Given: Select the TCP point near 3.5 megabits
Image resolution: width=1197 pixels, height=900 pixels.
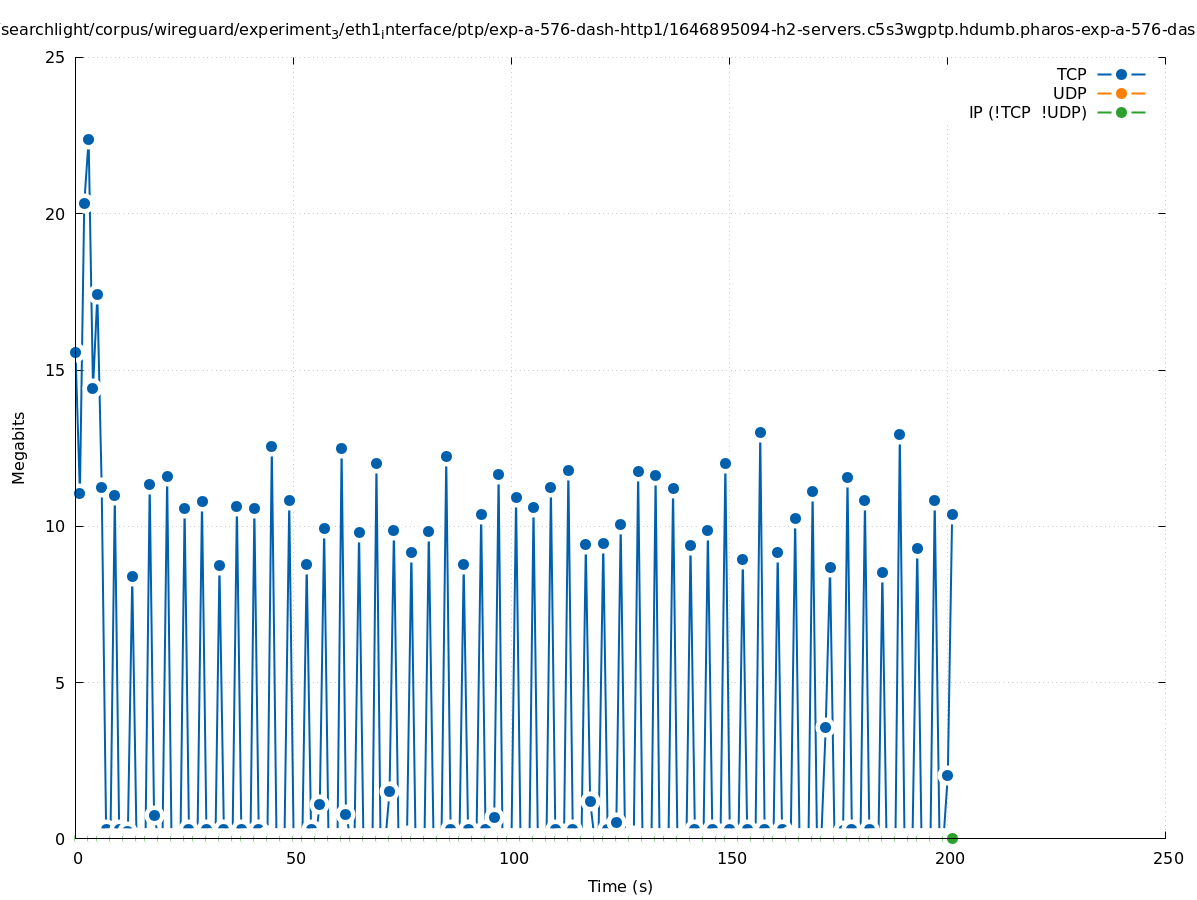Looking at the screenshot, I should [825, 727].
